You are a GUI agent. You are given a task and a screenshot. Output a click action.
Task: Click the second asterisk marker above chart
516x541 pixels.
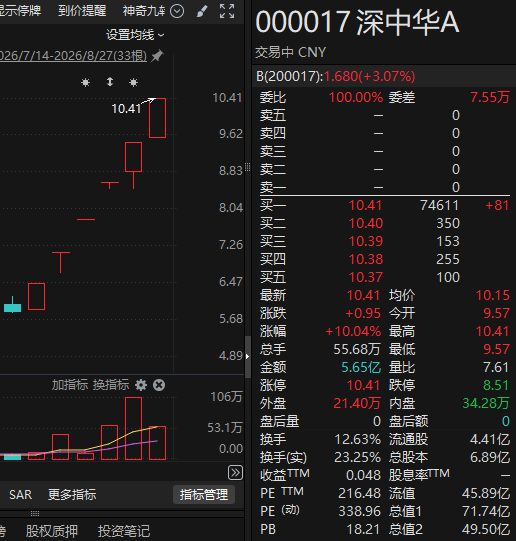pos(133,82)
